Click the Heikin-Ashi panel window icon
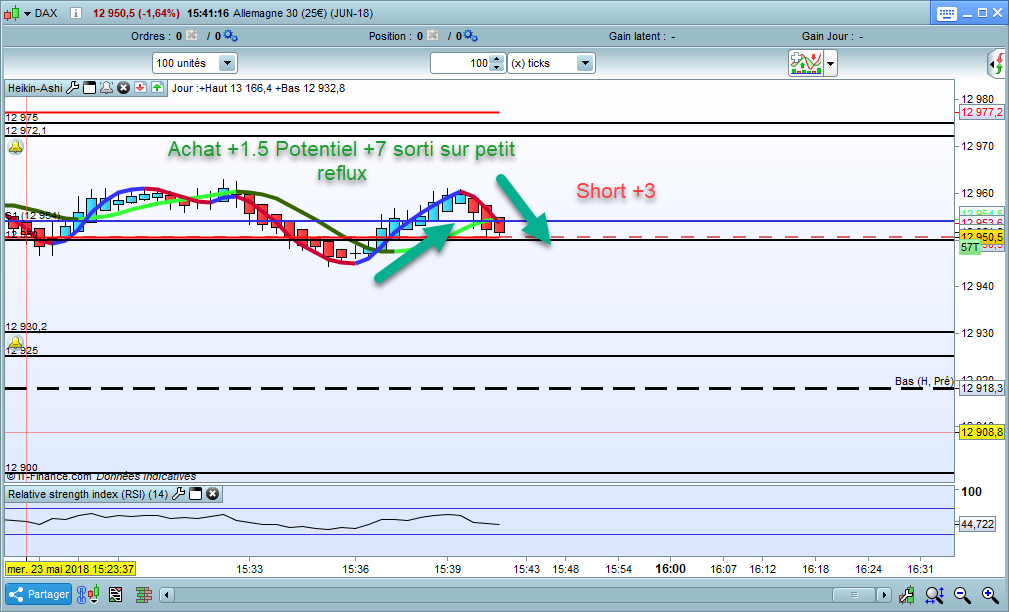This screenshot has height=612, width=1009. (89, 88)
